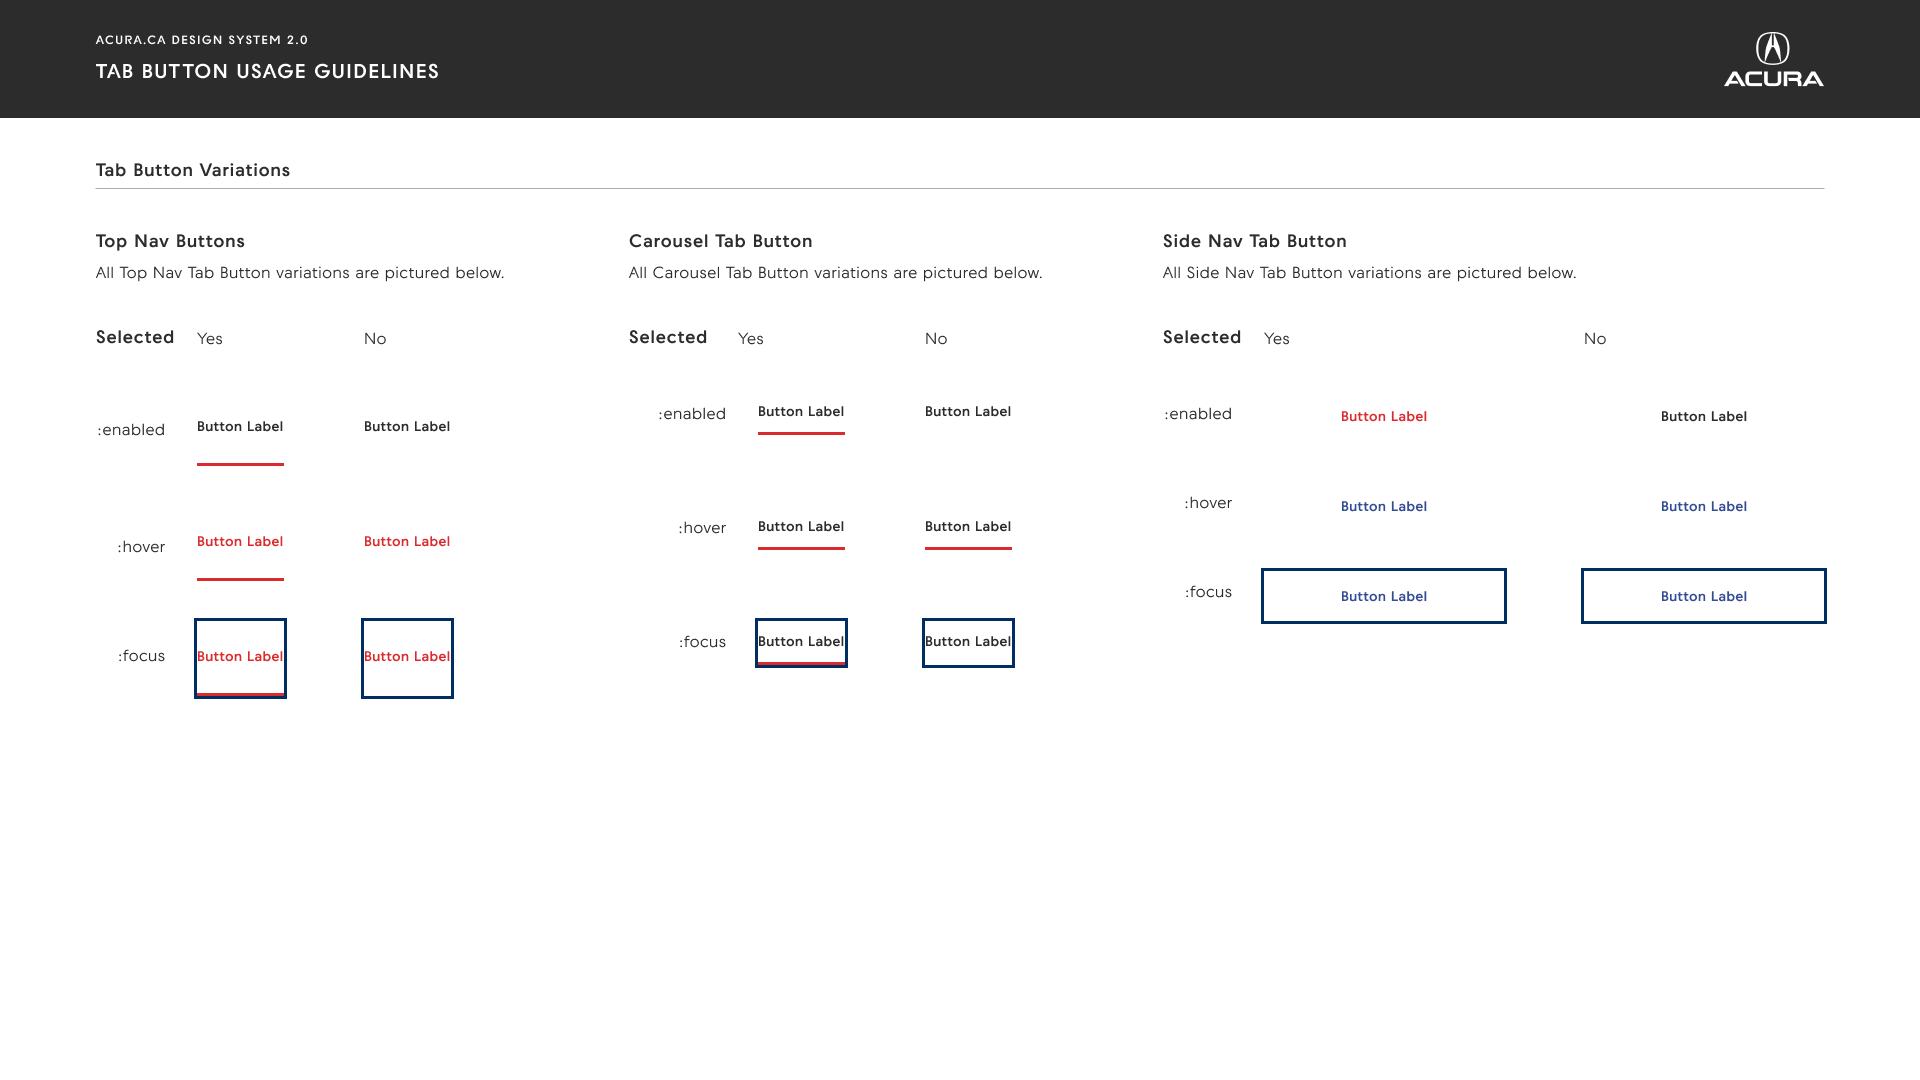Viewport: 1920px width, 1080px height.
Task: Click 'Yes' column header in Top Nav section
Action: (x=210, y=339)
